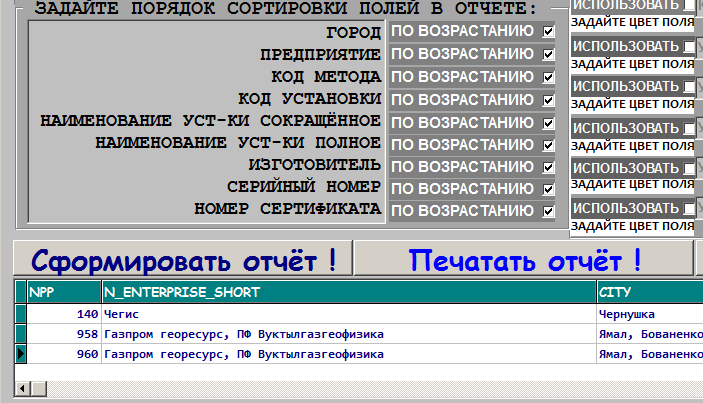Click the КОД УСТАНОВКИ field label

[310, 98]
